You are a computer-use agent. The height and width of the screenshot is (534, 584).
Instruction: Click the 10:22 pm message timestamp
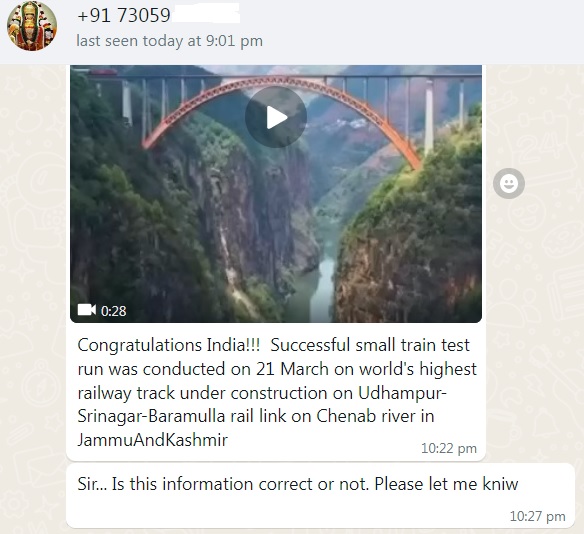pos(449,448)
